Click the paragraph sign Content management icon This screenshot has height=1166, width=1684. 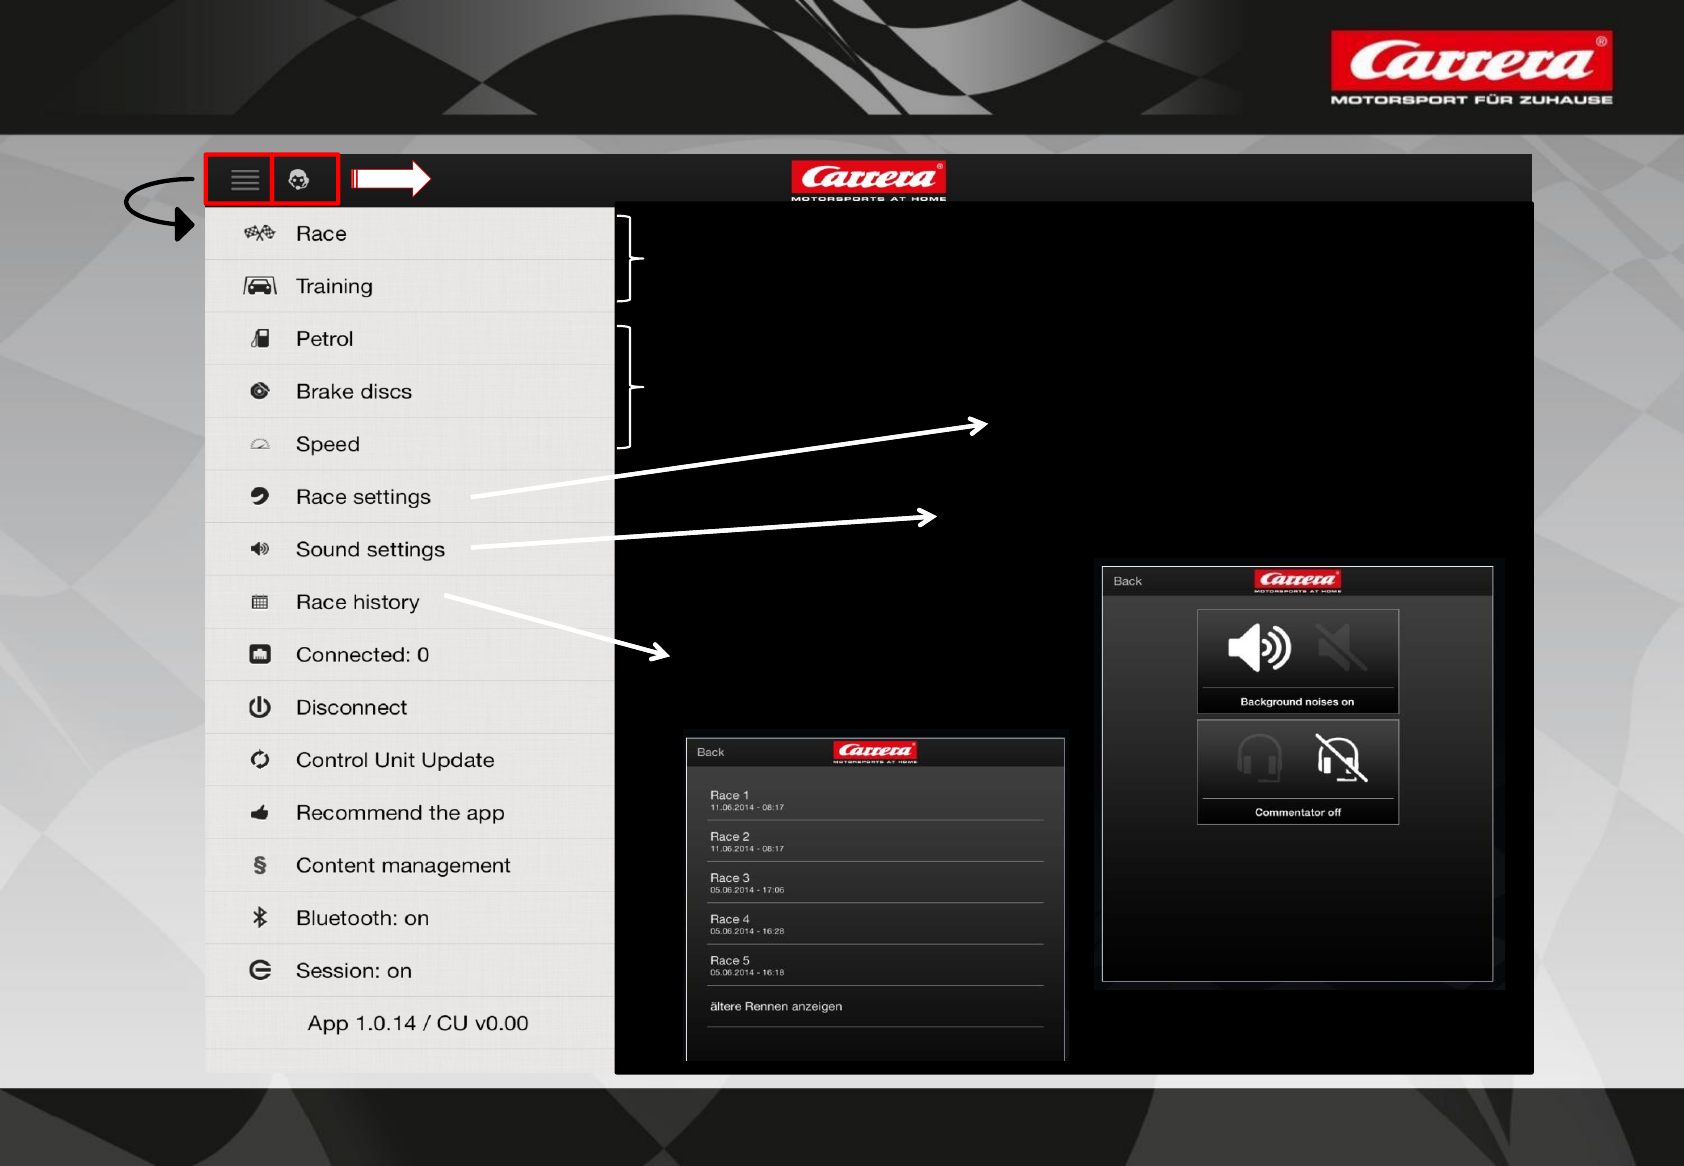pyautogui.click(x=260, y=865)
